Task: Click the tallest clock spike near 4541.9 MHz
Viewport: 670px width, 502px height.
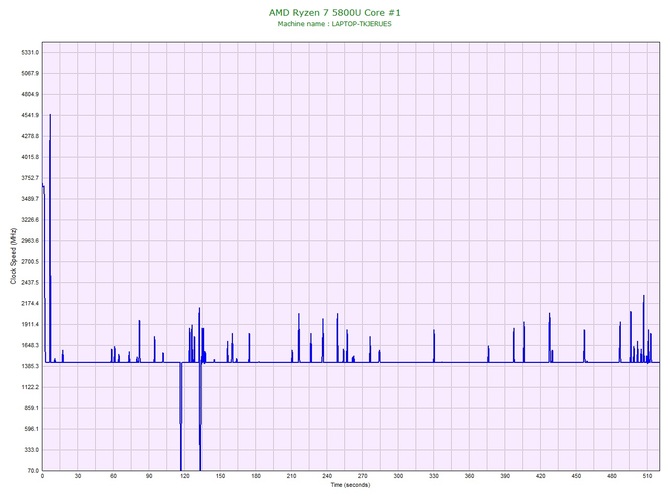Action: coord(50,237)
